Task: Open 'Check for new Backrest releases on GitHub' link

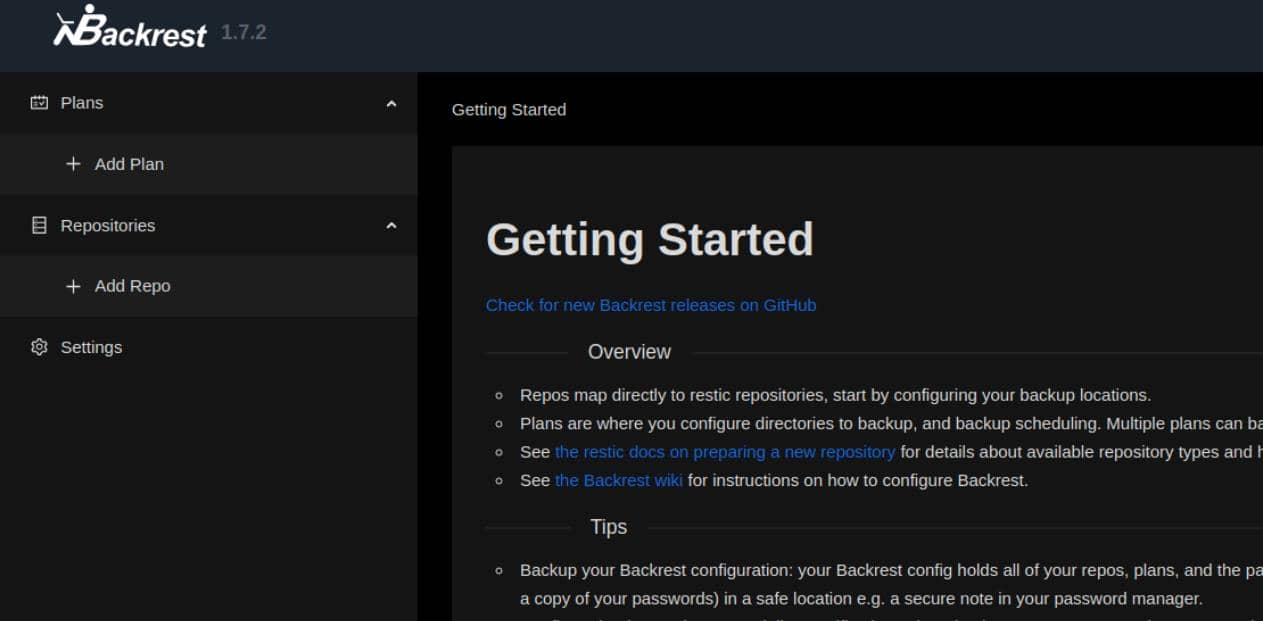Action: (x=651, y=305)
